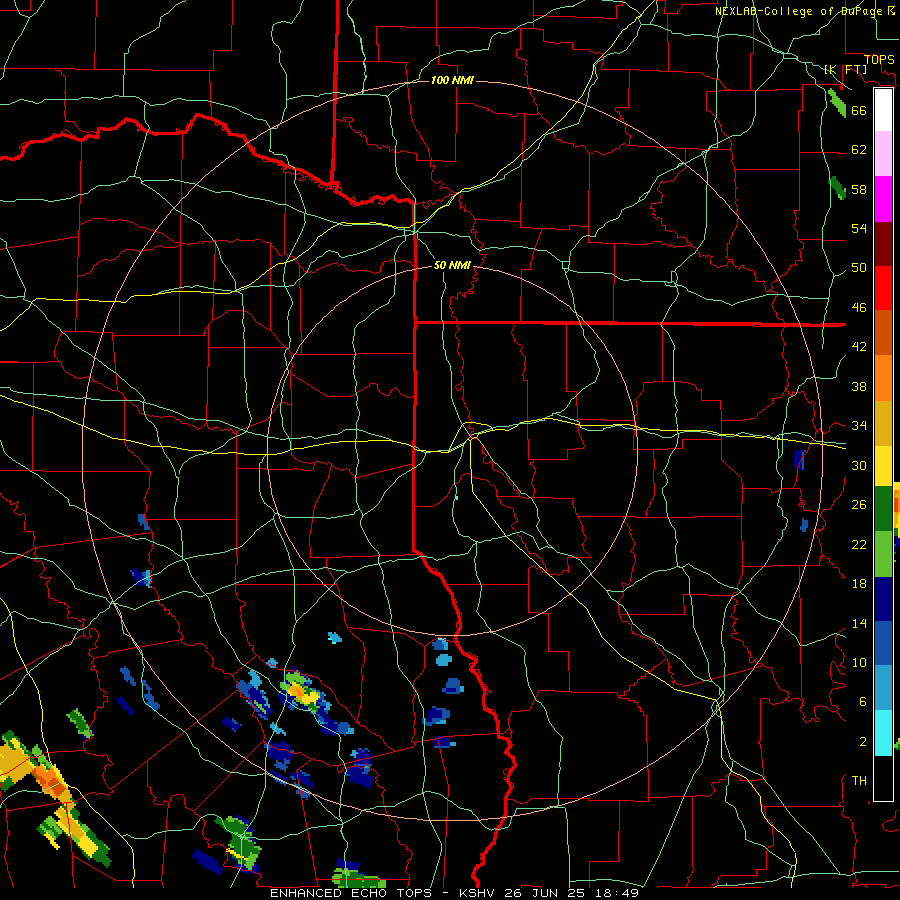This screenshot has width=900, height=900.
Task: Click the TH legend label
Action: point(859,781)
